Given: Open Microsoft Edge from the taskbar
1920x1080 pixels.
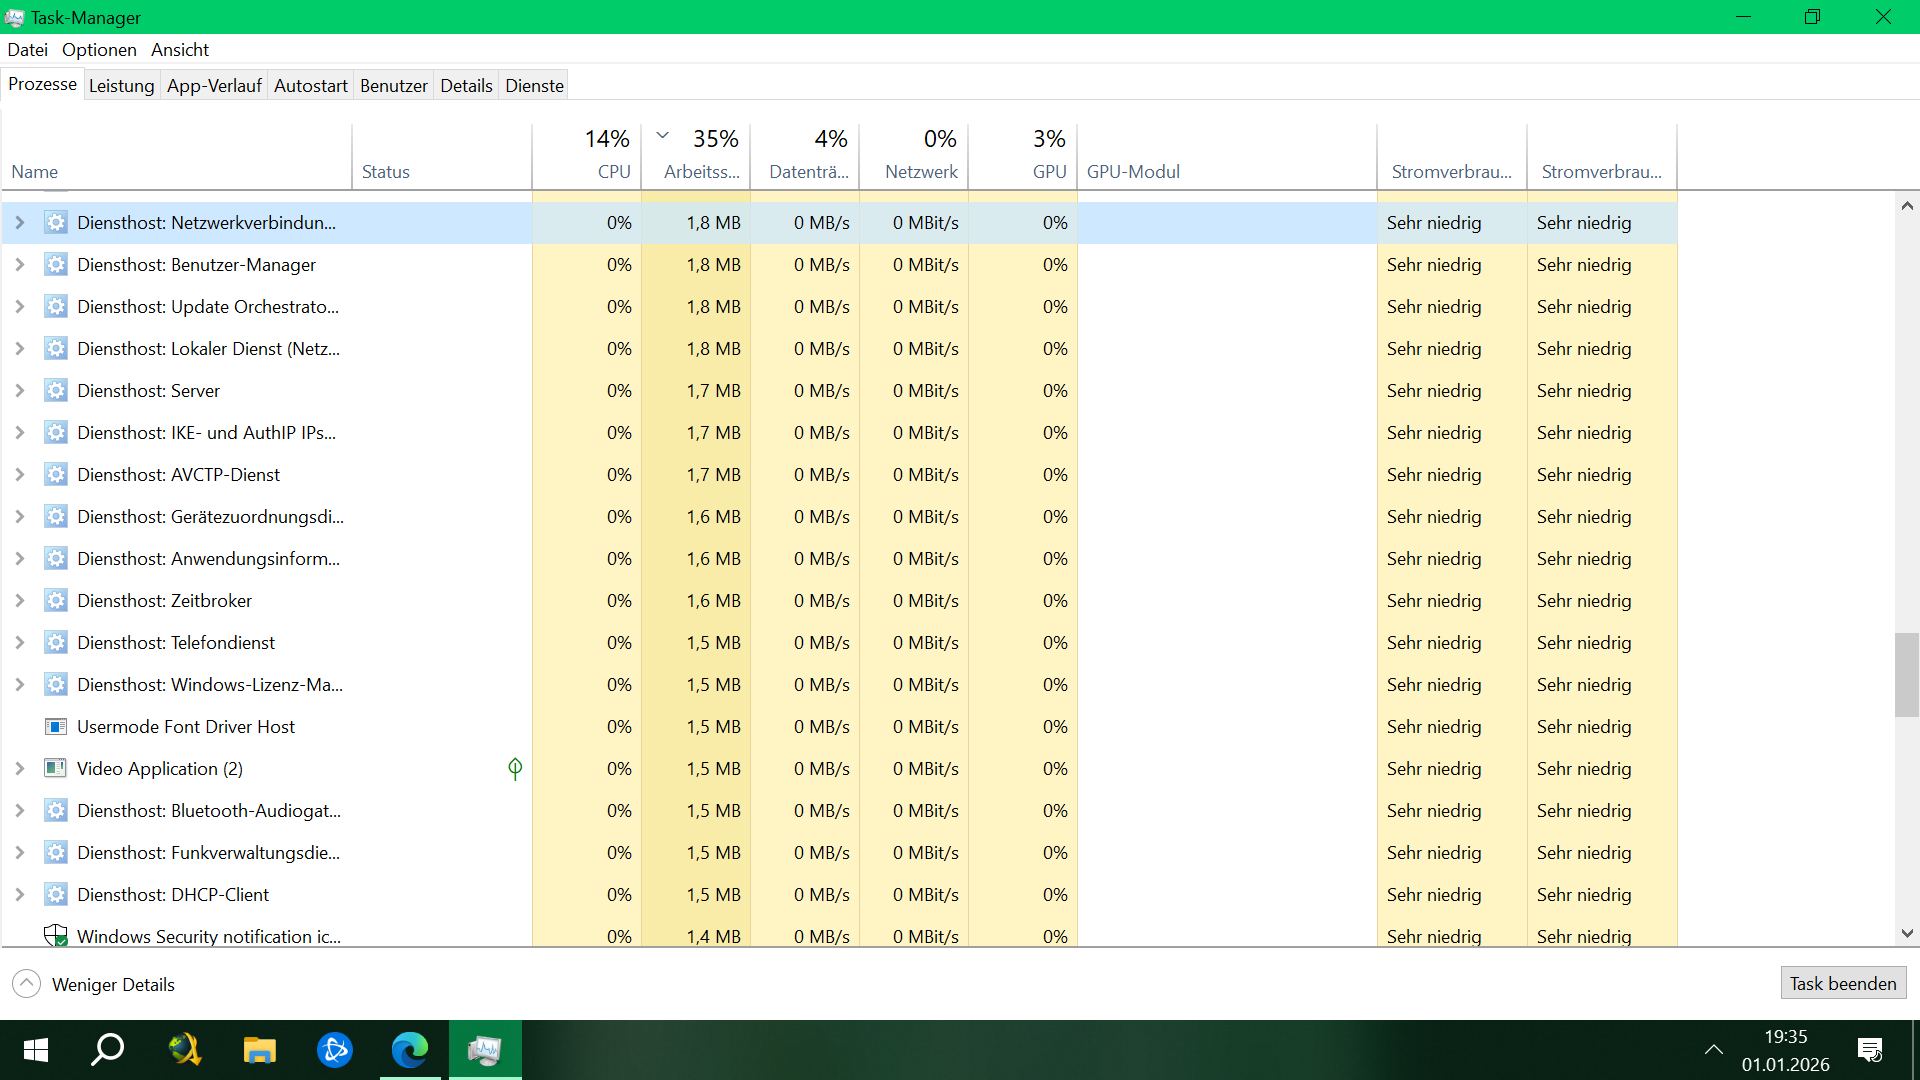Looking at the screenshot, I should click(409, 1050).
